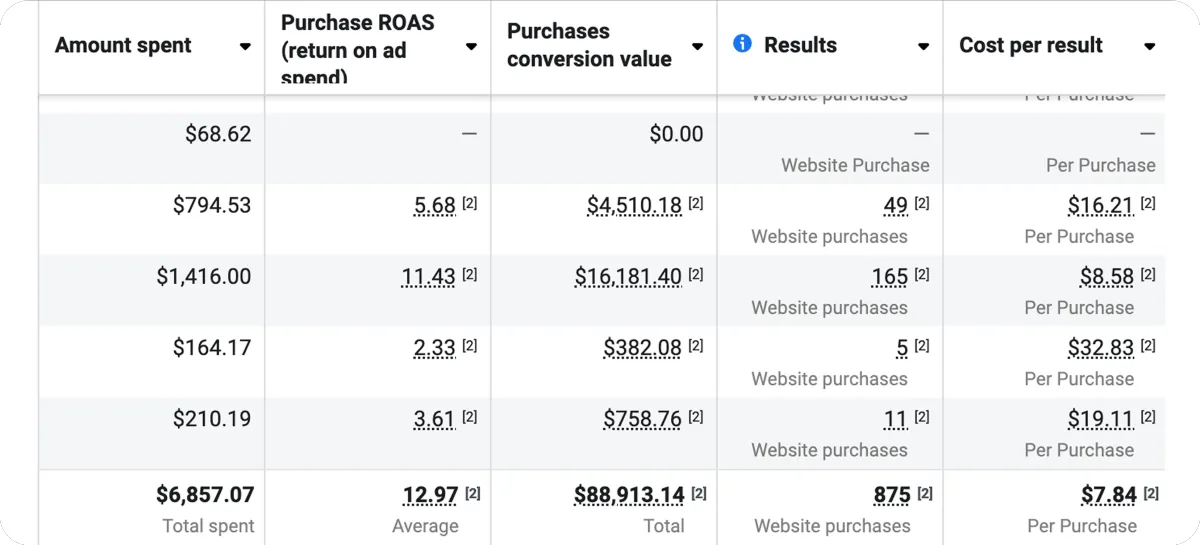The width and height of the screenshot is (1200, 545).
Task: Open the Cost per result dropdown arrow
Action: (x=1149, y=46)
